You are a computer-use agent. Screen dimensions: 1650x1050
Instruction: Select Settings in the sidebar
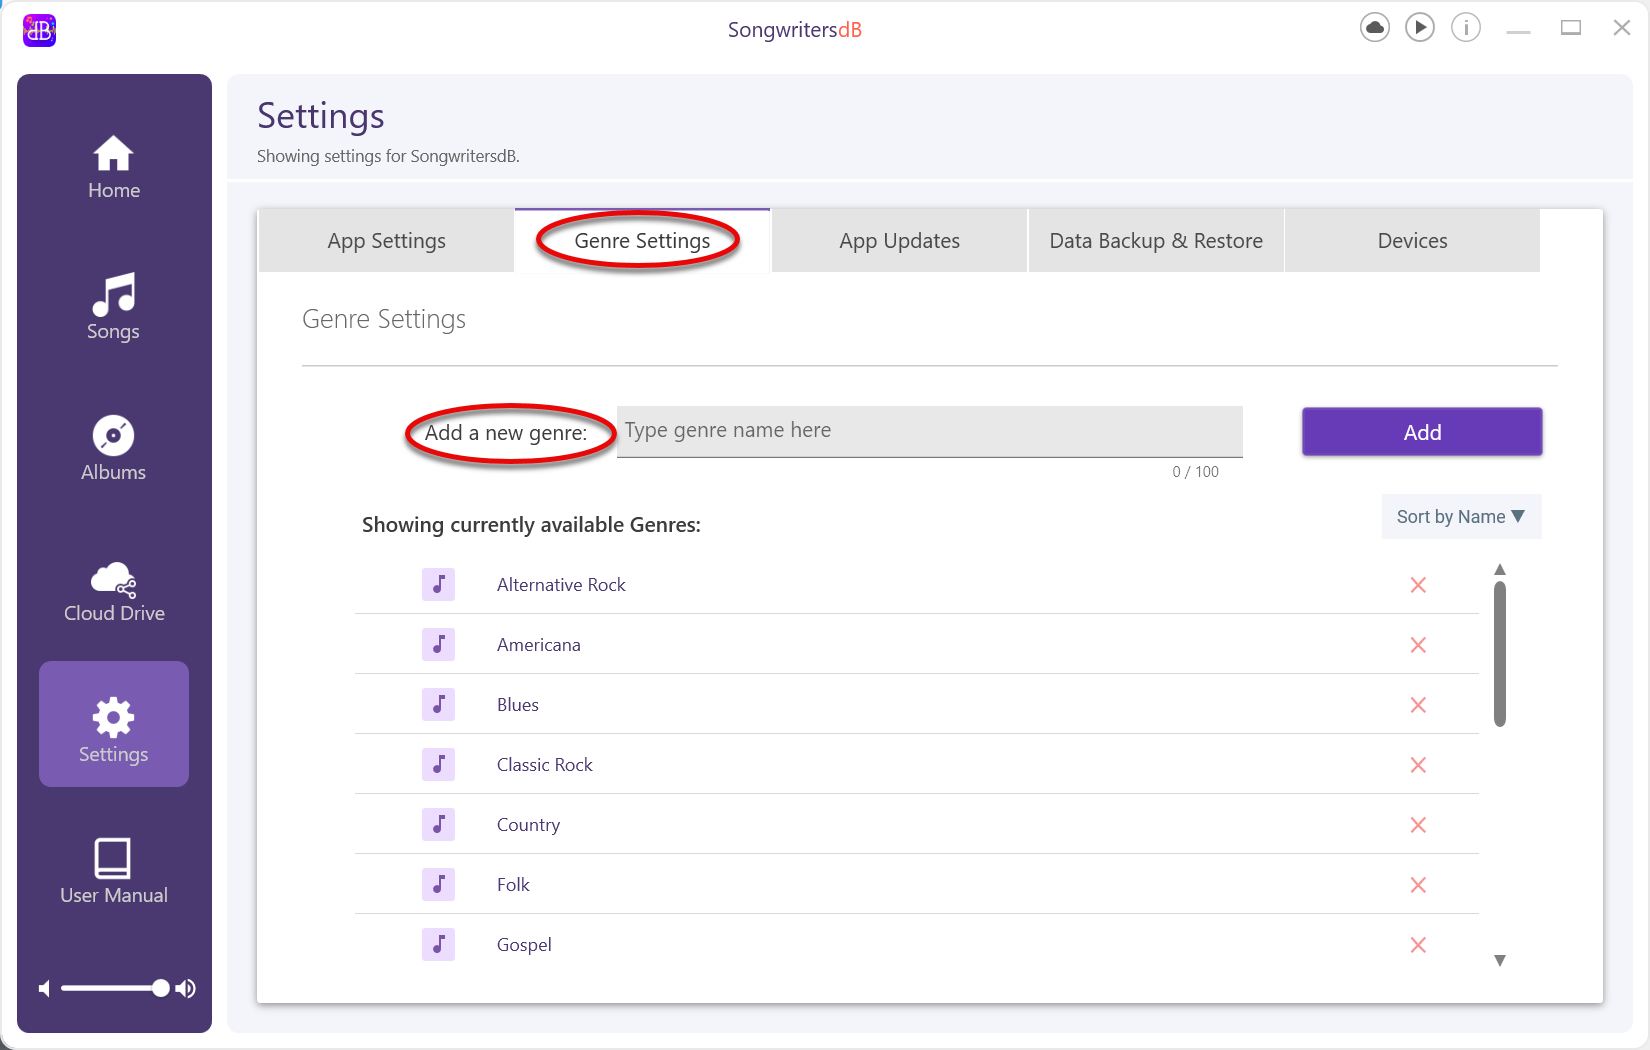(113, 724)
